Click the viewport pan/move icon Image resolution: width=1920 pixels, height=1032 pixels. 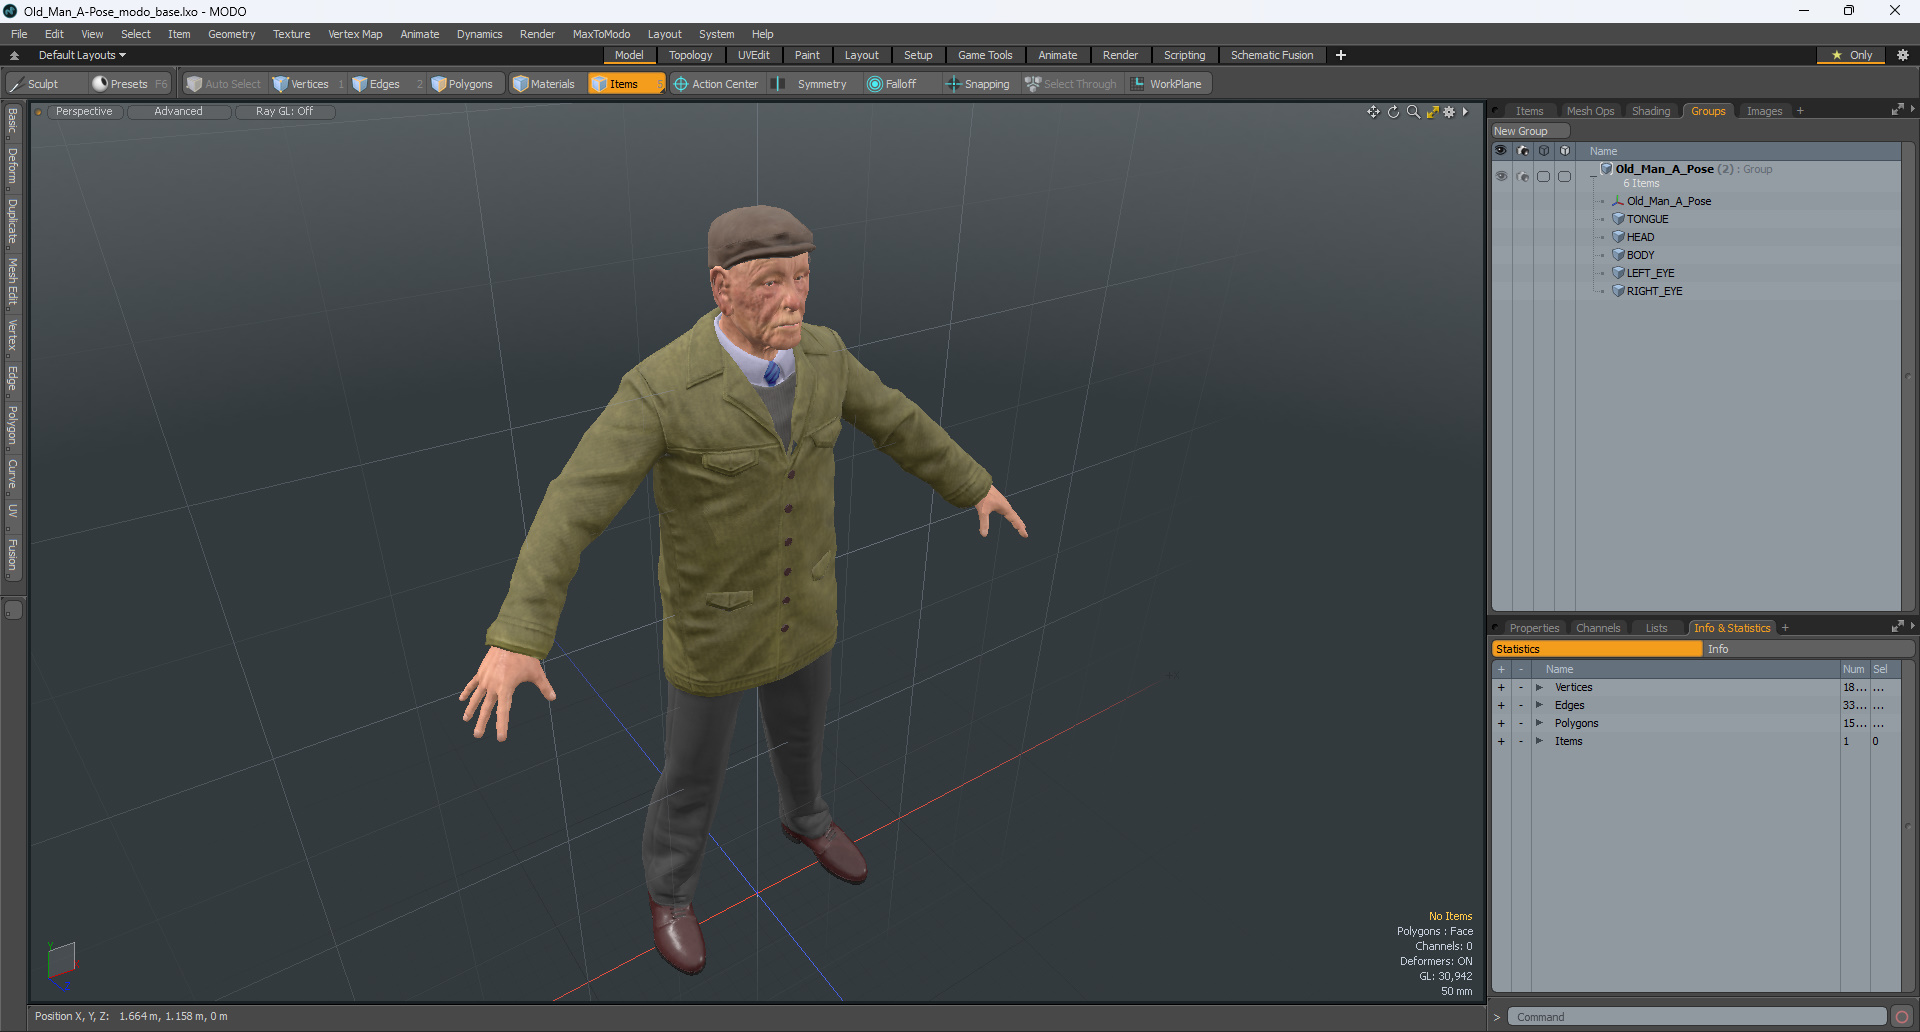click(1373, 112)
